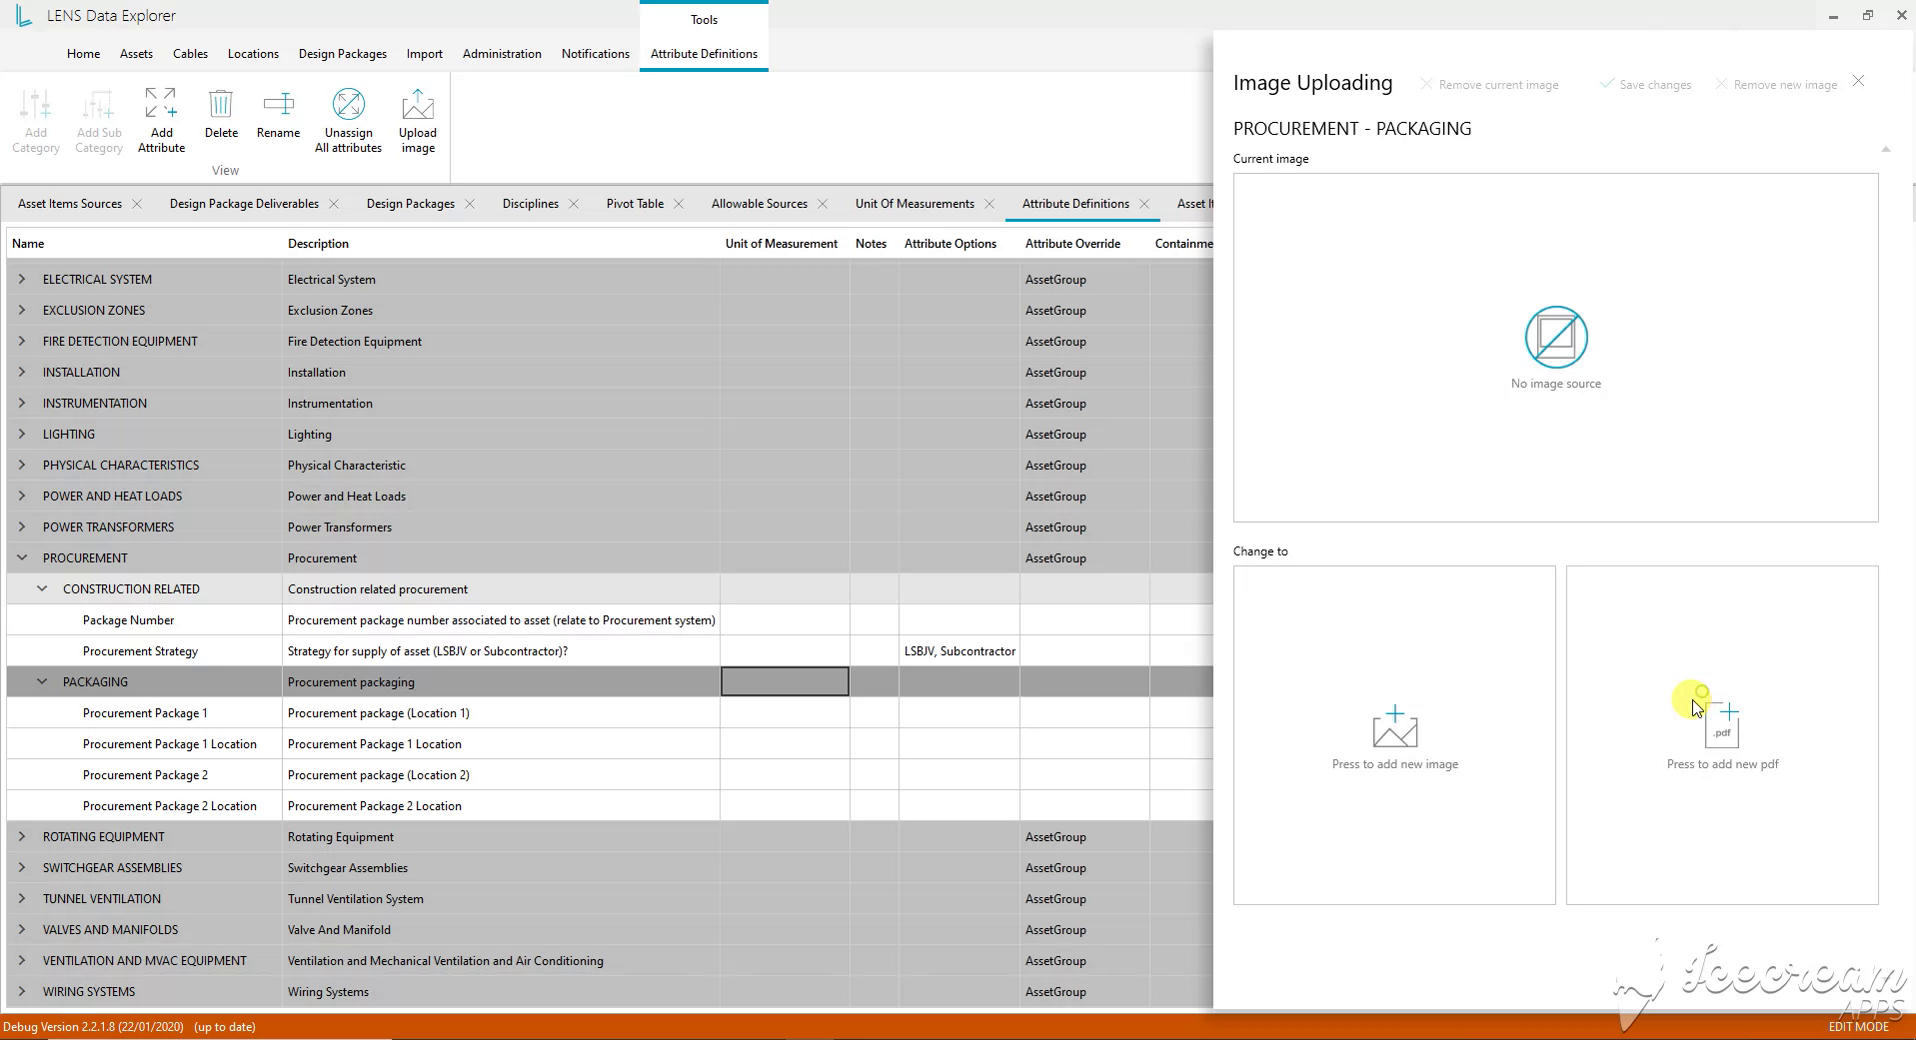1916x1040 pixels.
Task: Open the Notifications menu
Action: (595, 54)
